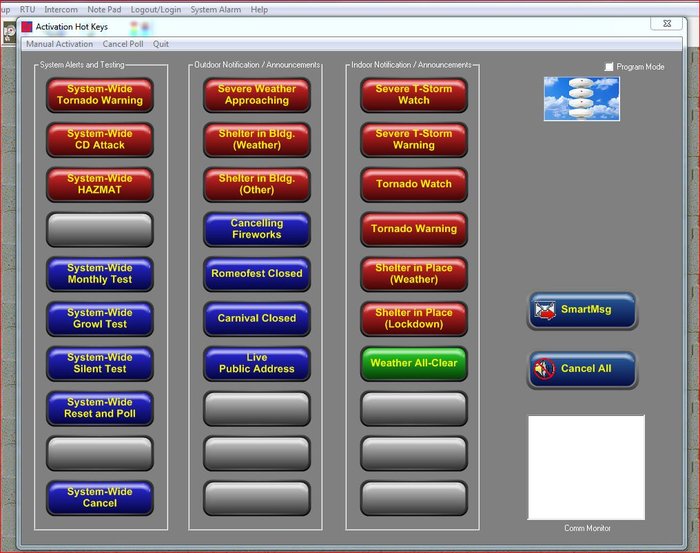Announce Cancelling Fireworks
The height and width of the screenshot is (553, 700).
(x=257, y=229)
